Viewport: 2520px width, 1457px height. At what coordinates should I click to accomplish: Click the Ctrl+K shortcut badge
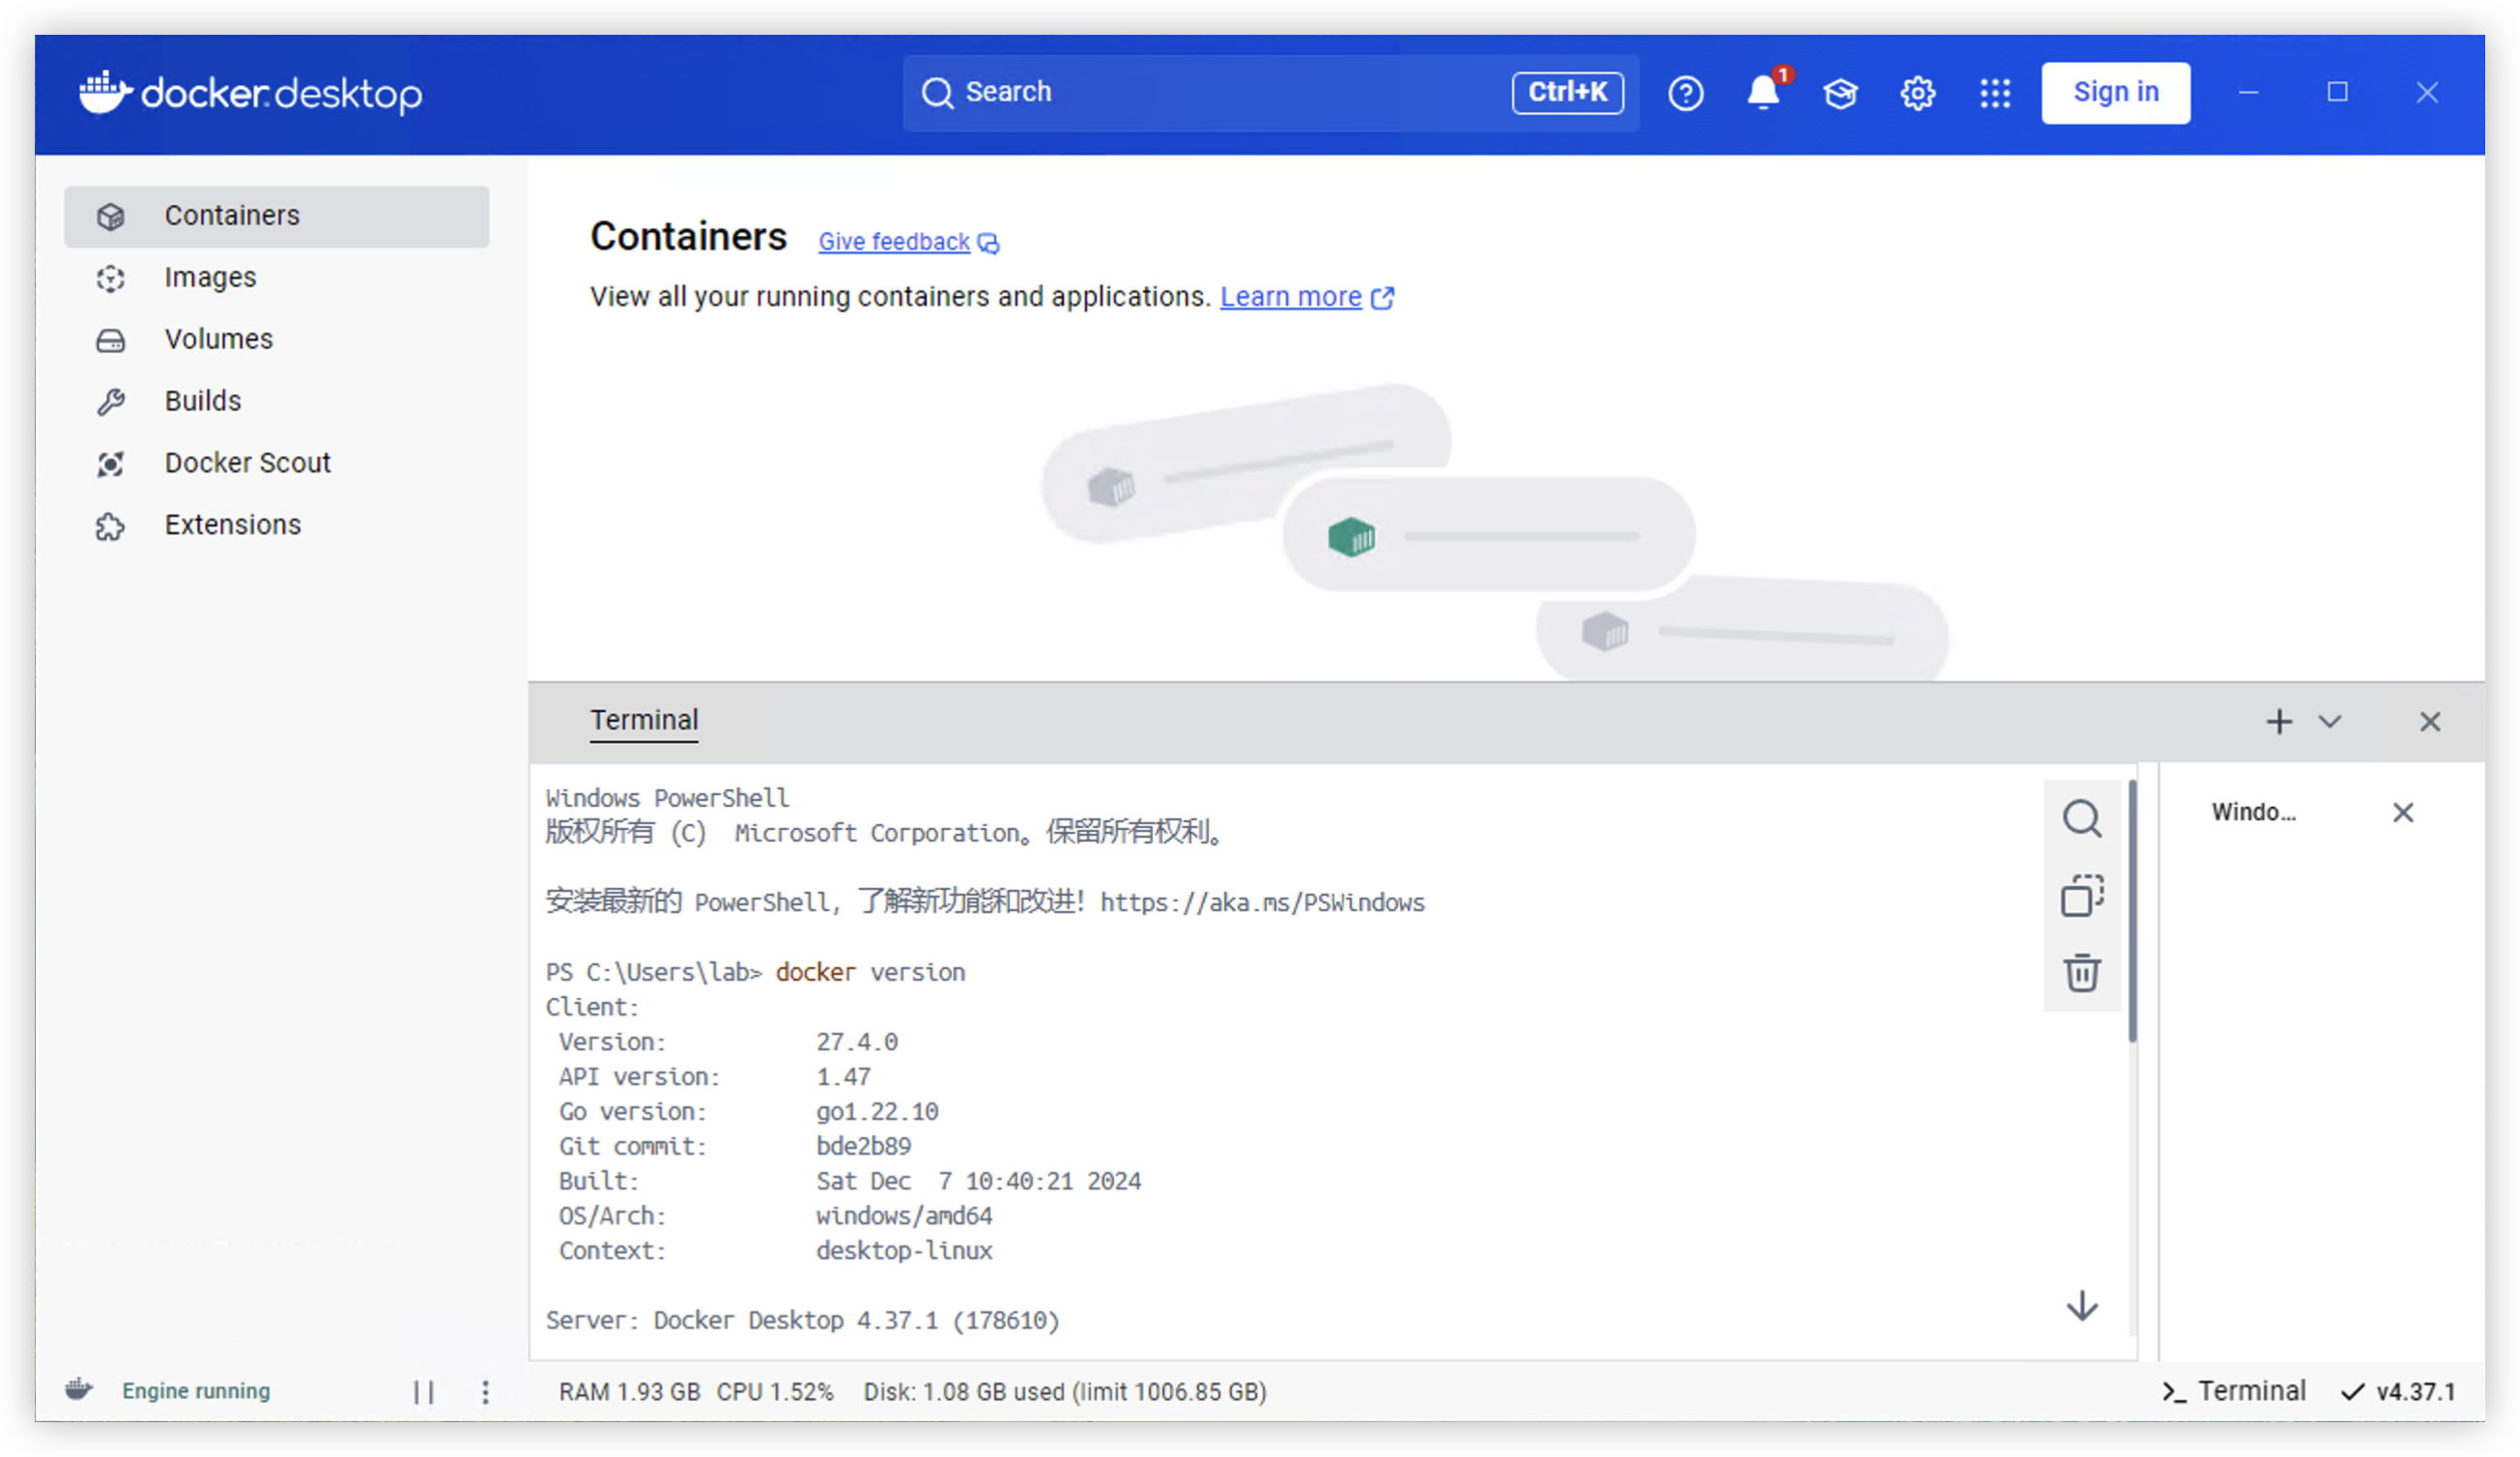click(x=1567, y=92)
